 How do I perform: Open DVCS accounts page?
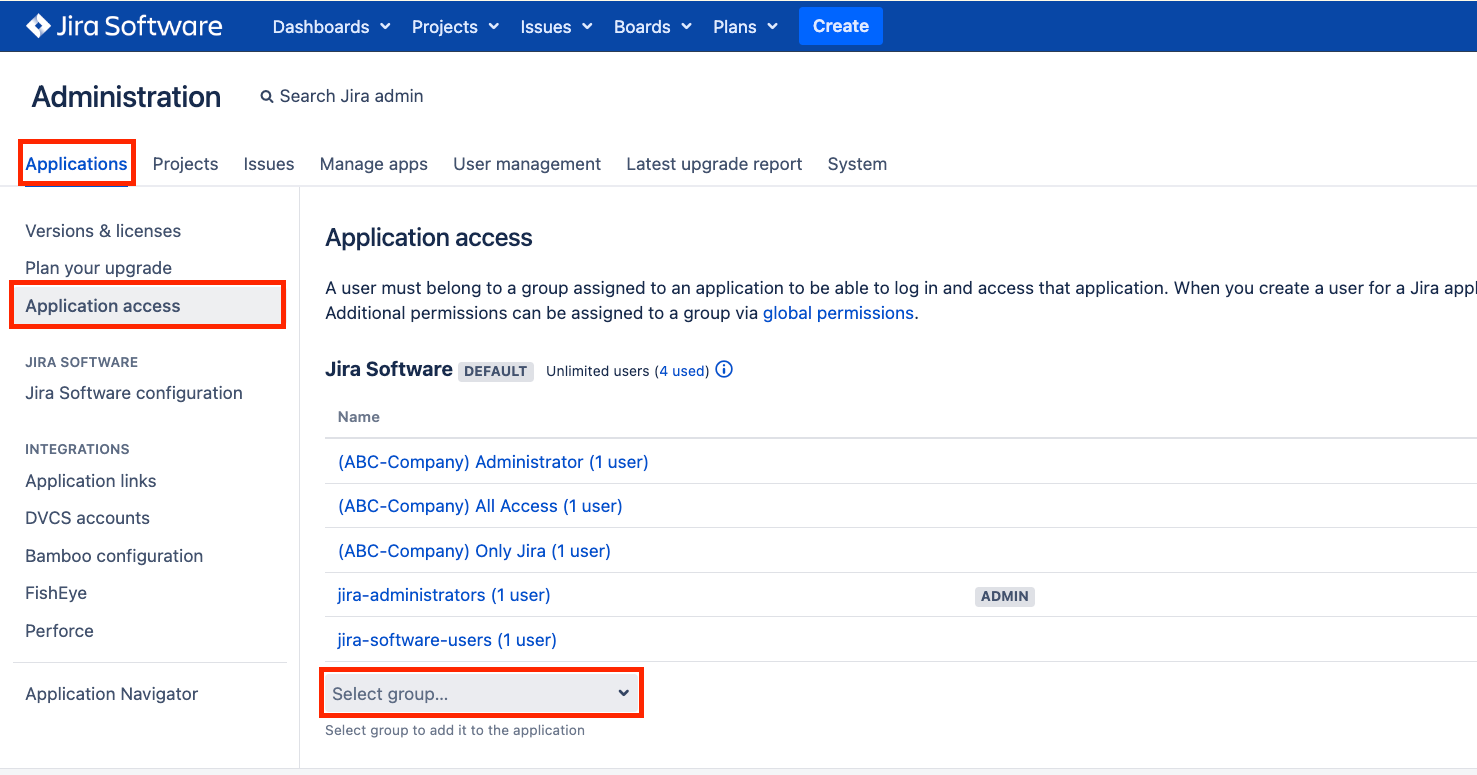coord(87,518)
